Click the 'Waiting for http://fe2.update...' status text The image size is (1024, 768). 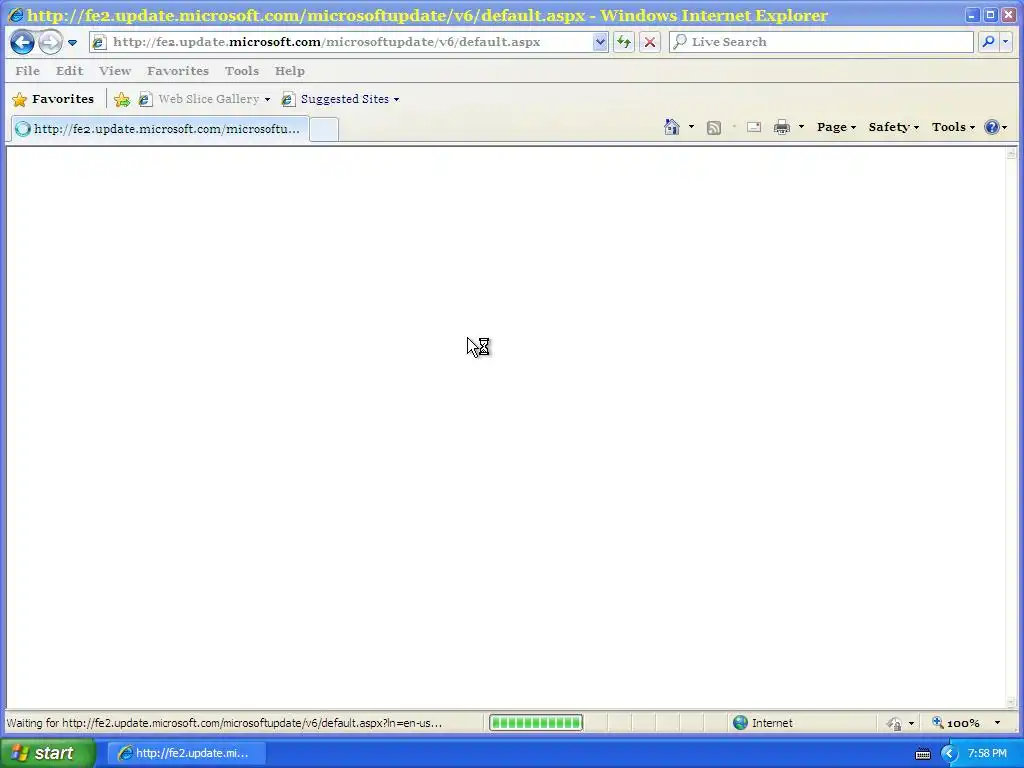tap(224, 723)
